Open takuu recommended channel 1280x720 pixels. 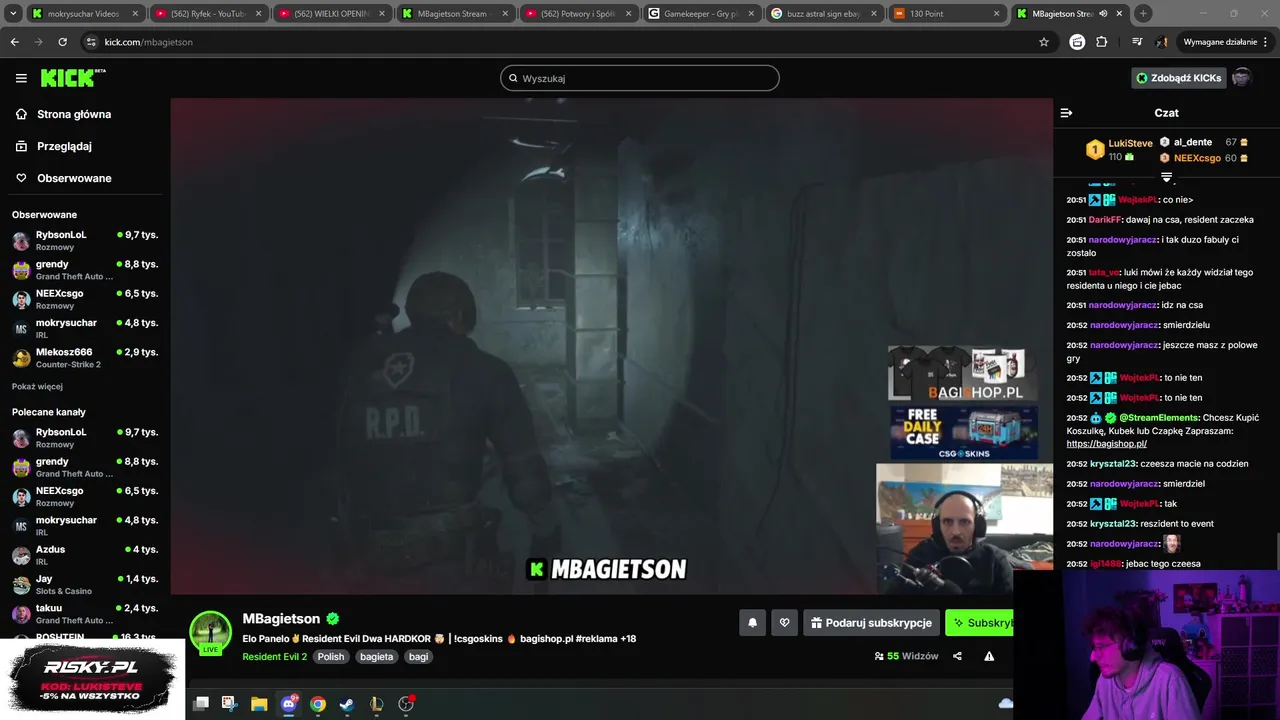tap(85, 614)
